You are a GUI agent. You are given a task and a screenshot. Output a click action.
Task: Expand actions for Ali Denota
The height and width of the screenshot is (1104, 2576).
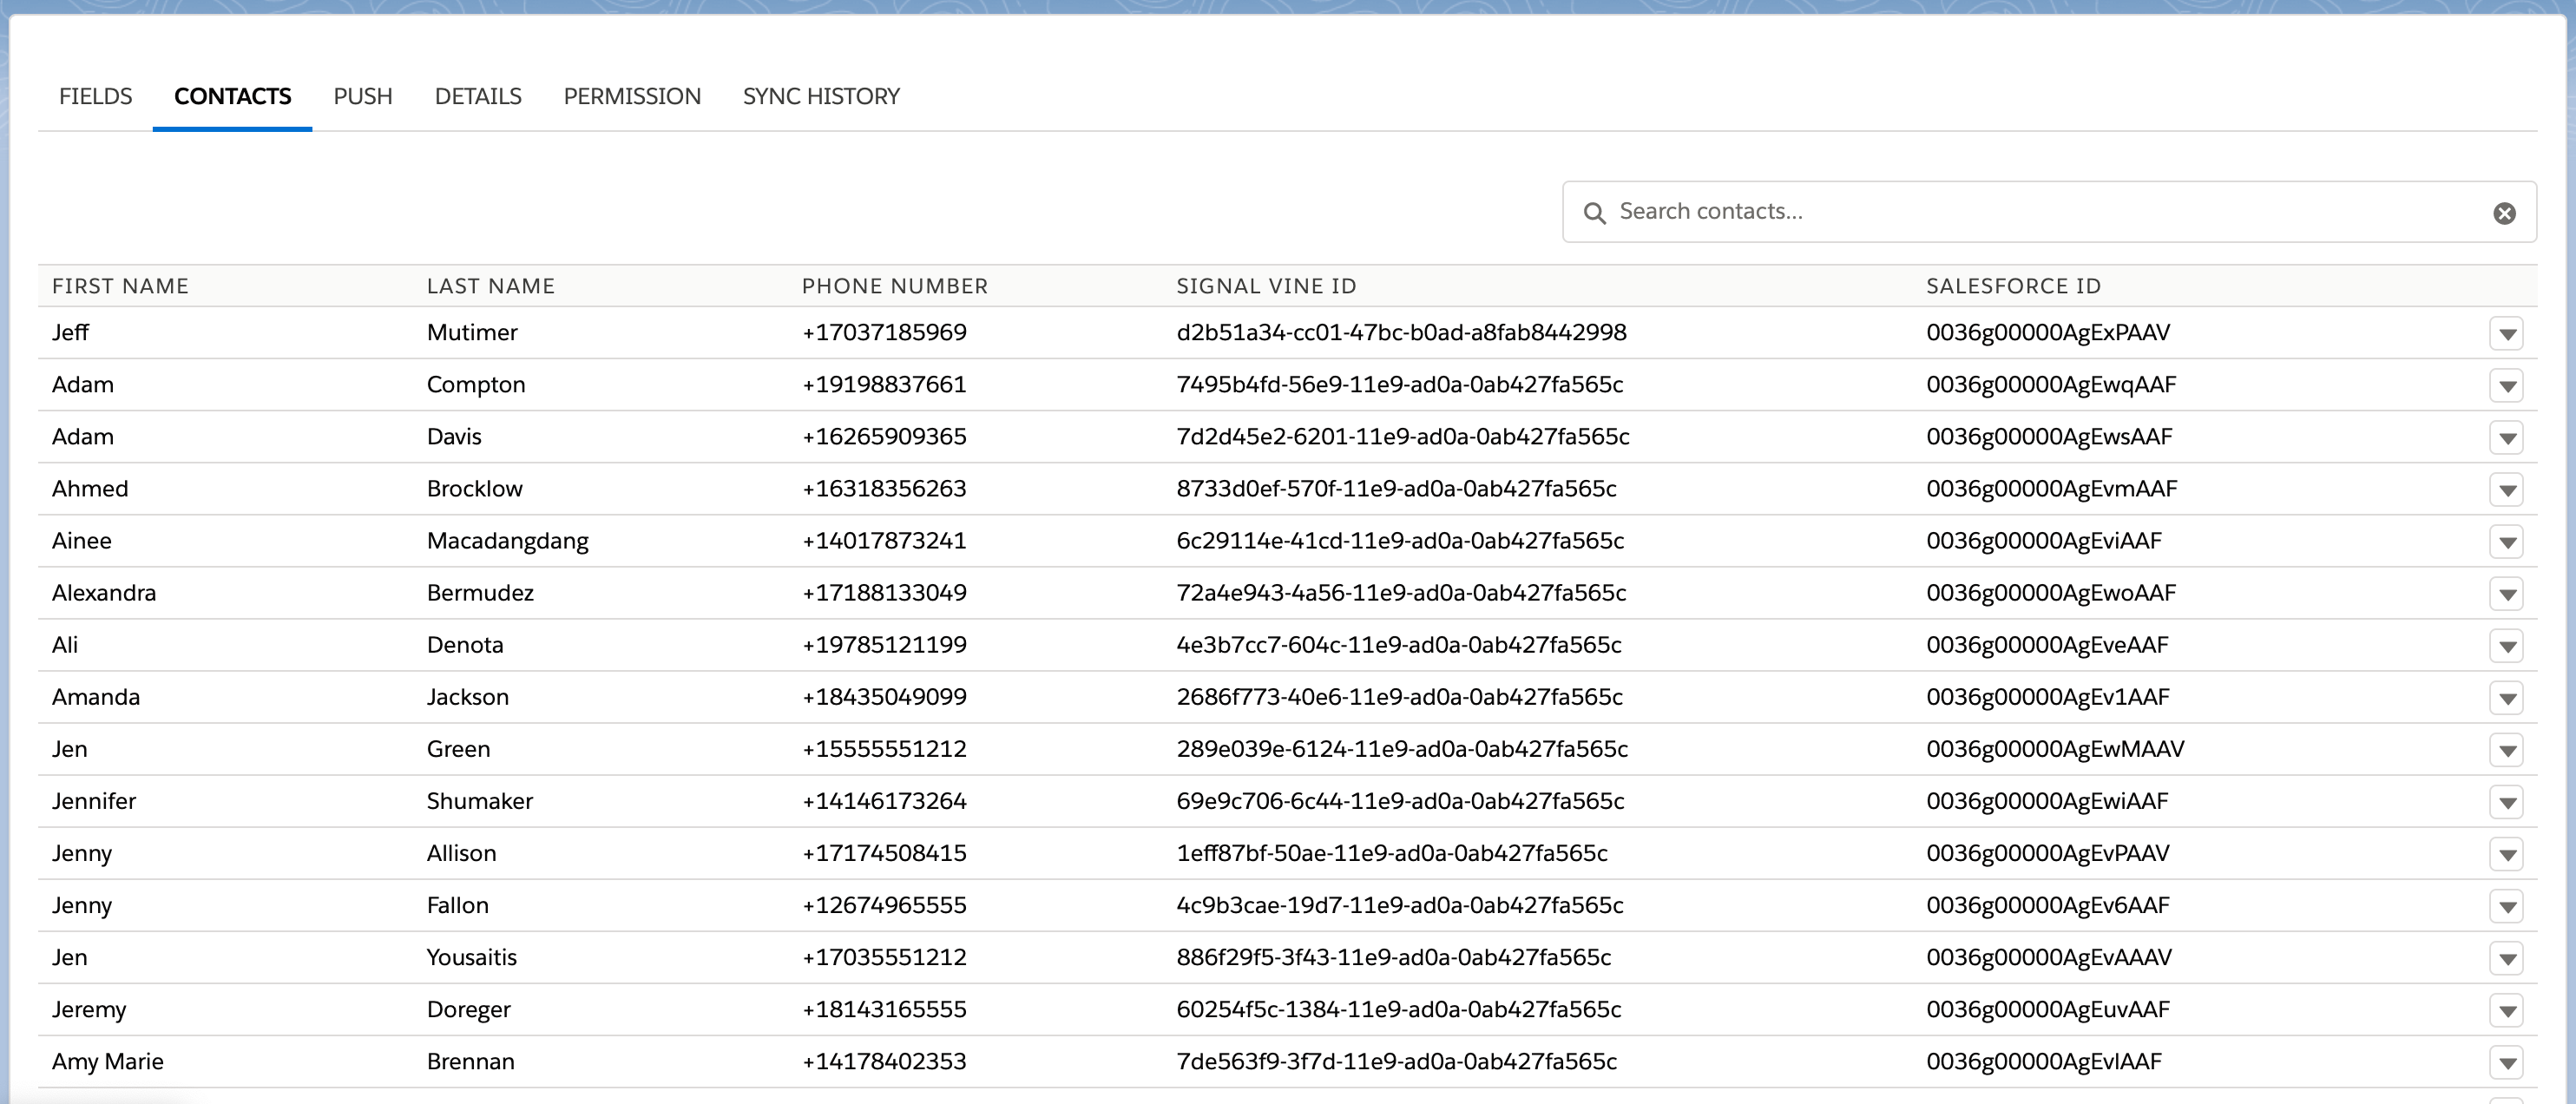(2506, 645)
